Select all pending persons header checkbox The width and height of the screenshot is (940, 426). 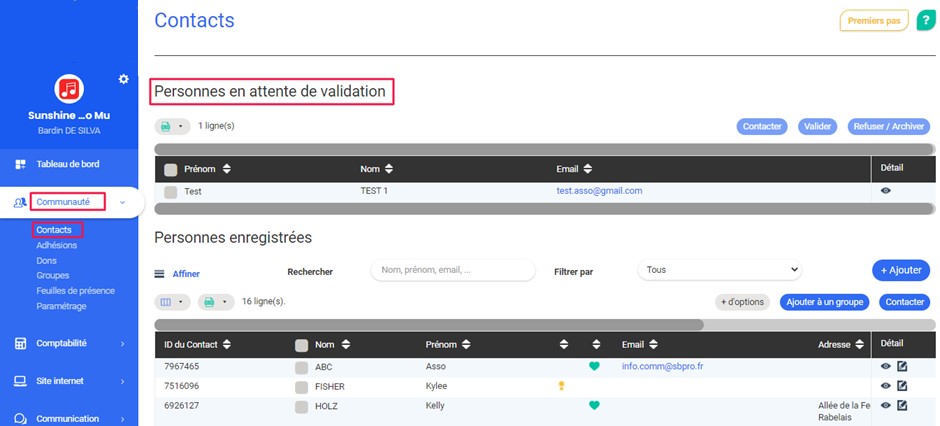(171, 169)
